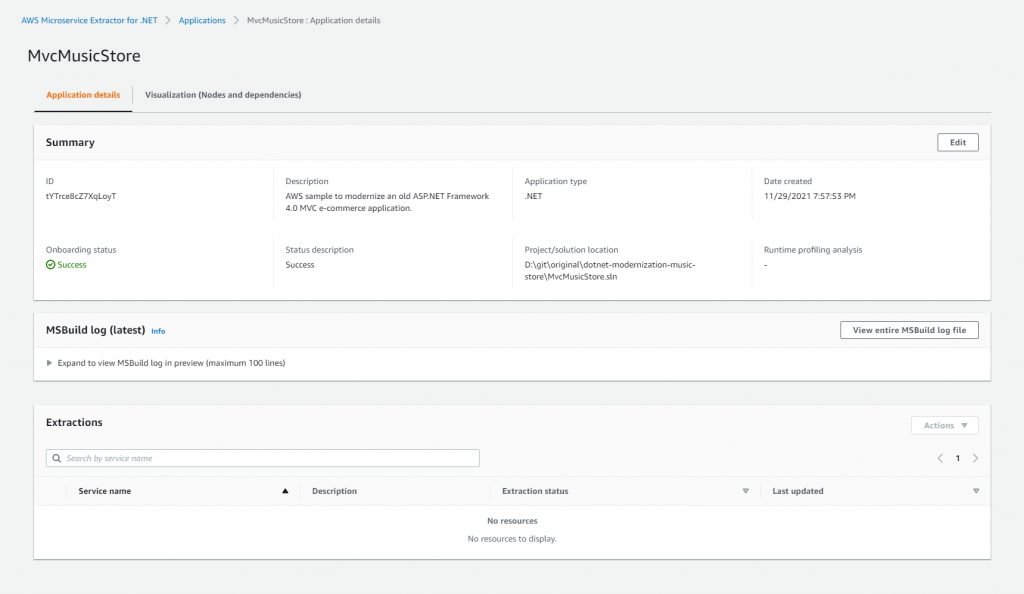The image size is (1024, 594).
Task: Select the Application details tab
Action: (83, 95)
